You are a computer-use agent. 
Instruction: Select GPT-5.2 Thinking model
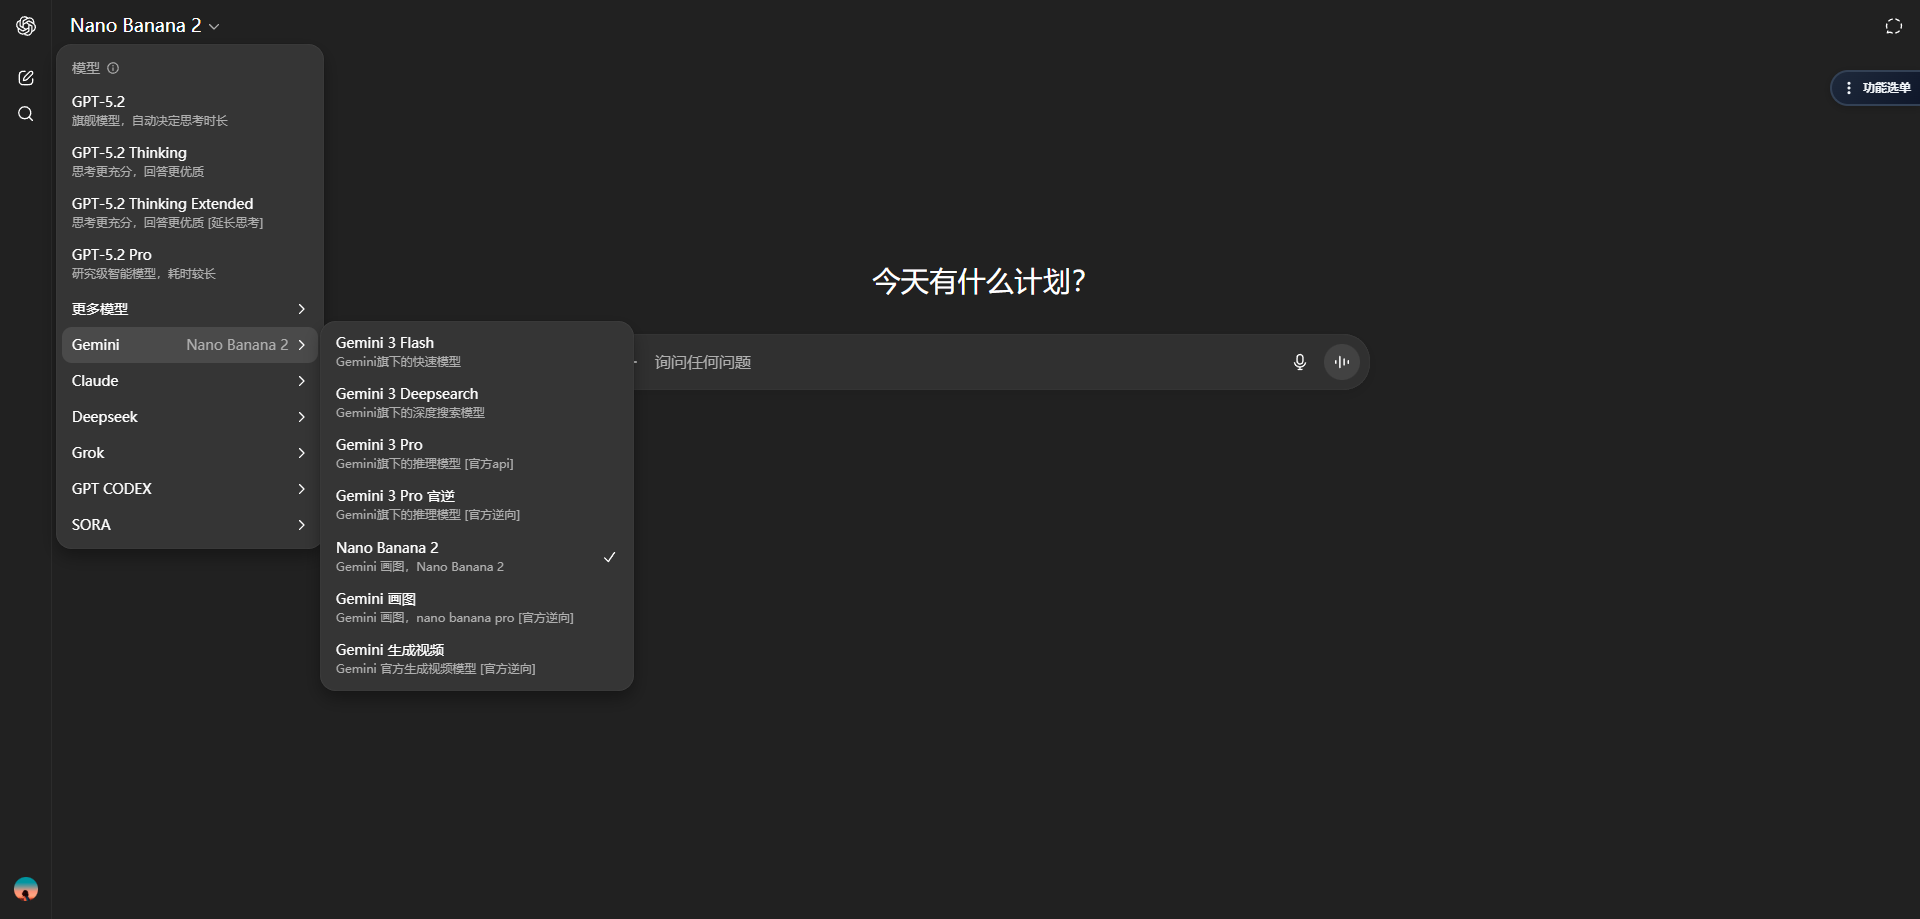click(189, 161)
